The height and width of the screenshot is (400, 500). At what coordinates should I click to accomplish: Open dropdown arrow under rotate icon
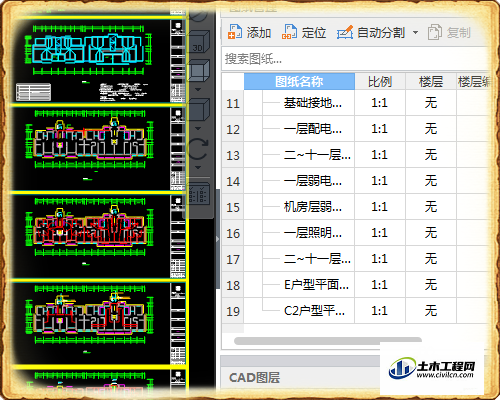pyautogui.click(x=198, y=167)
